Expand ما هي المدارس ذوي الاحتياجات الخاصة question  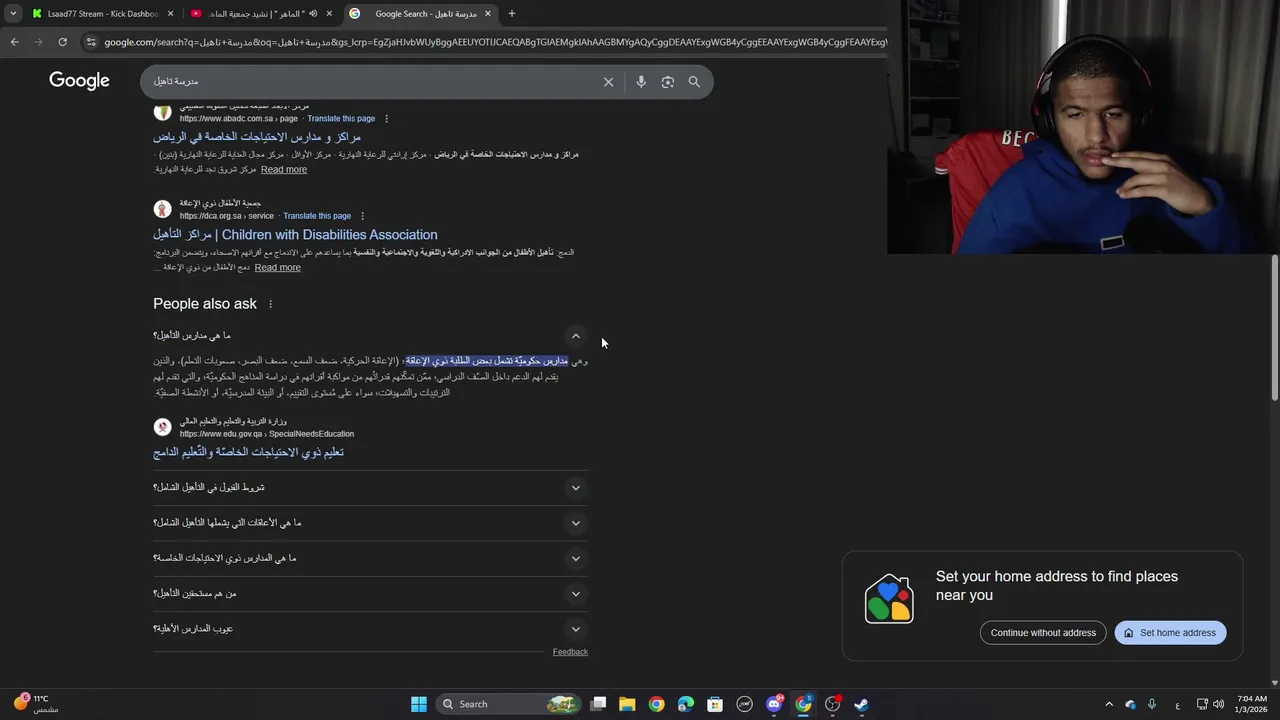point(370,558)
